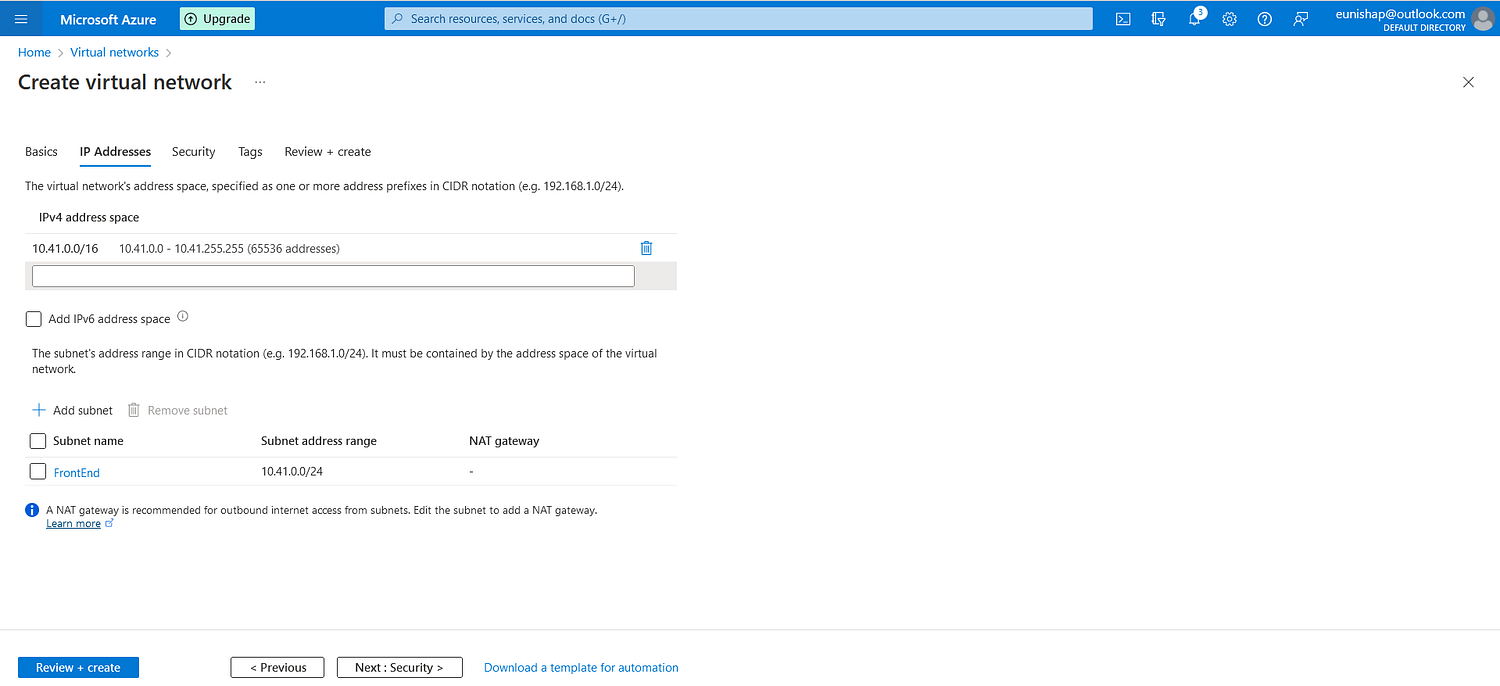The width and height of the screenshot is (1500, 686).
Task: Switch to the Security tab
Action: tap(193, 152)
